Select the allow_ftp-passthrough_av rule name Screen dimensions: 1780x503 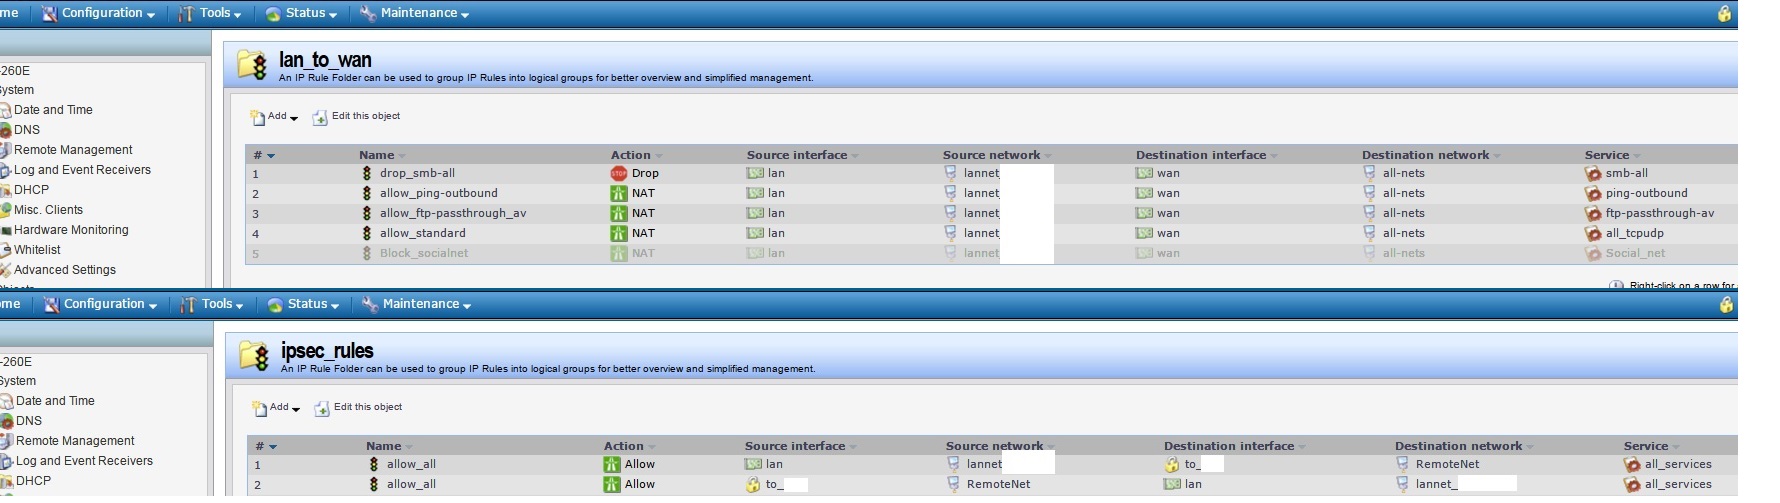(453, 214)
